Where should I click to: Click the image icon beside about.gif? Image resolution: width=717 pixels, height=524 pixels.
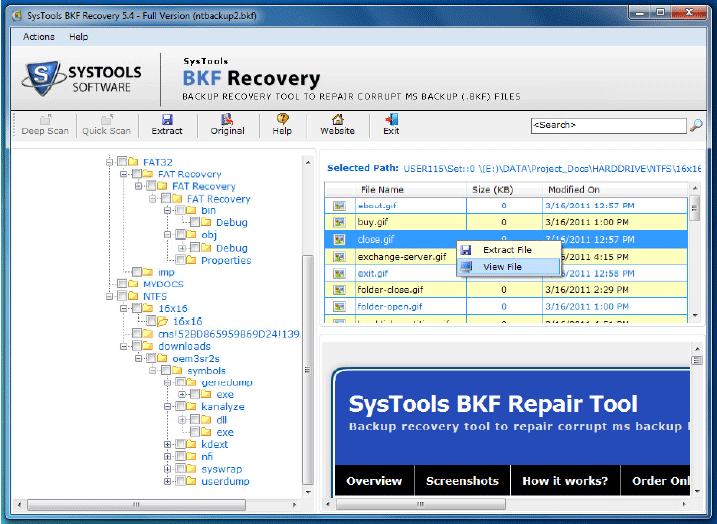tap(339, 206)
